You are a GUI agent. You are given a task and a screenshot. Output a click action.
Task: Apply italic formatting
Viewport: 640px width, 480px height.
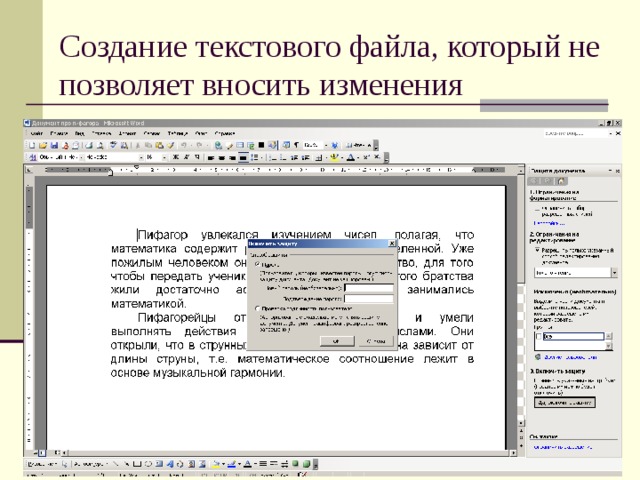click(186, 157)
